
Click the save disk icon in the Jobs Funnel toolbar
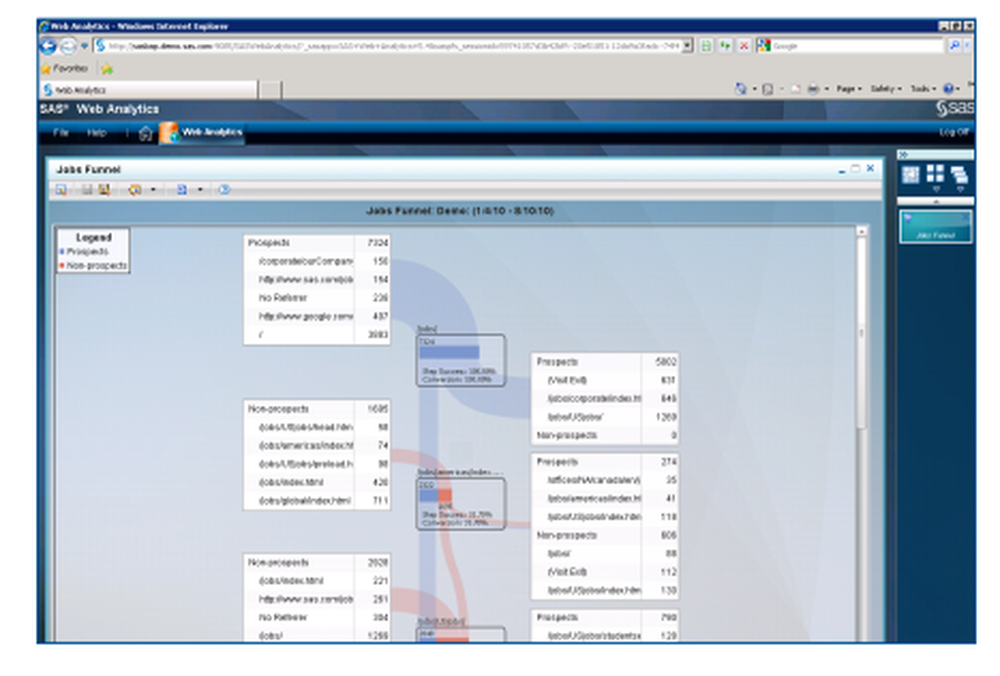tap(87, 189)
